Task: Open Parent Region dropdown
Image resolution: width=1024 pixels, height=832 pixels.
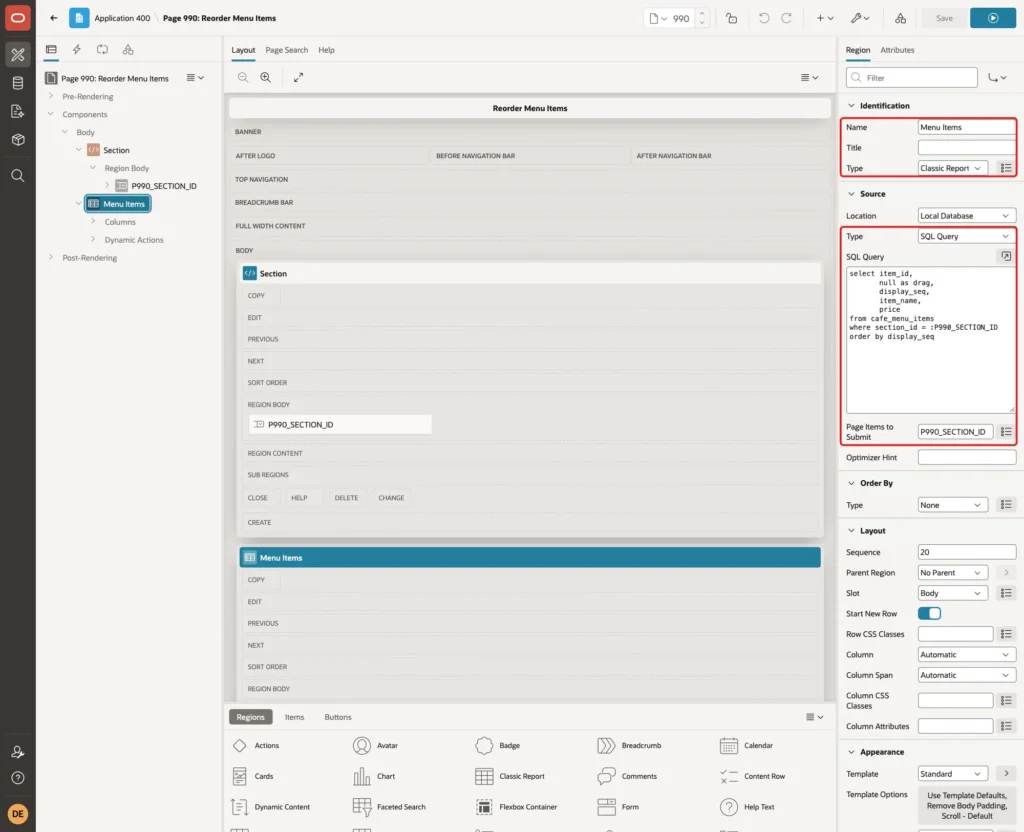Action: click(x=953, y=573)
